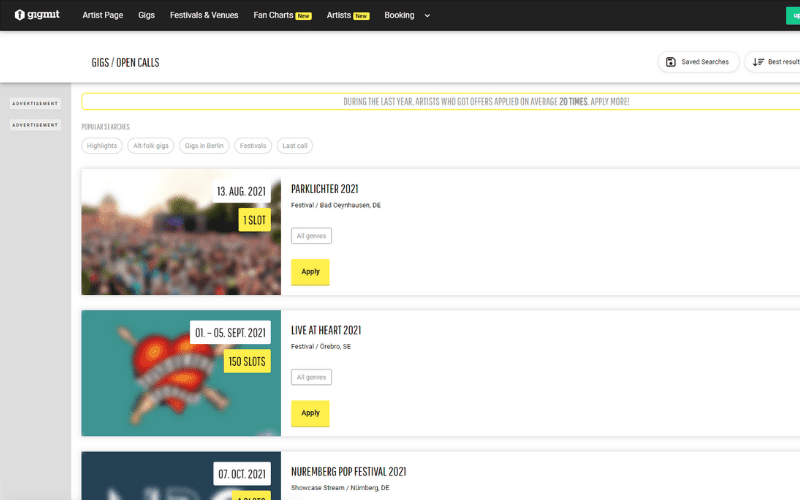Apply to Live at Heart 2021
The width and height of the screenshot is (800, 500).
pos(310,413)
